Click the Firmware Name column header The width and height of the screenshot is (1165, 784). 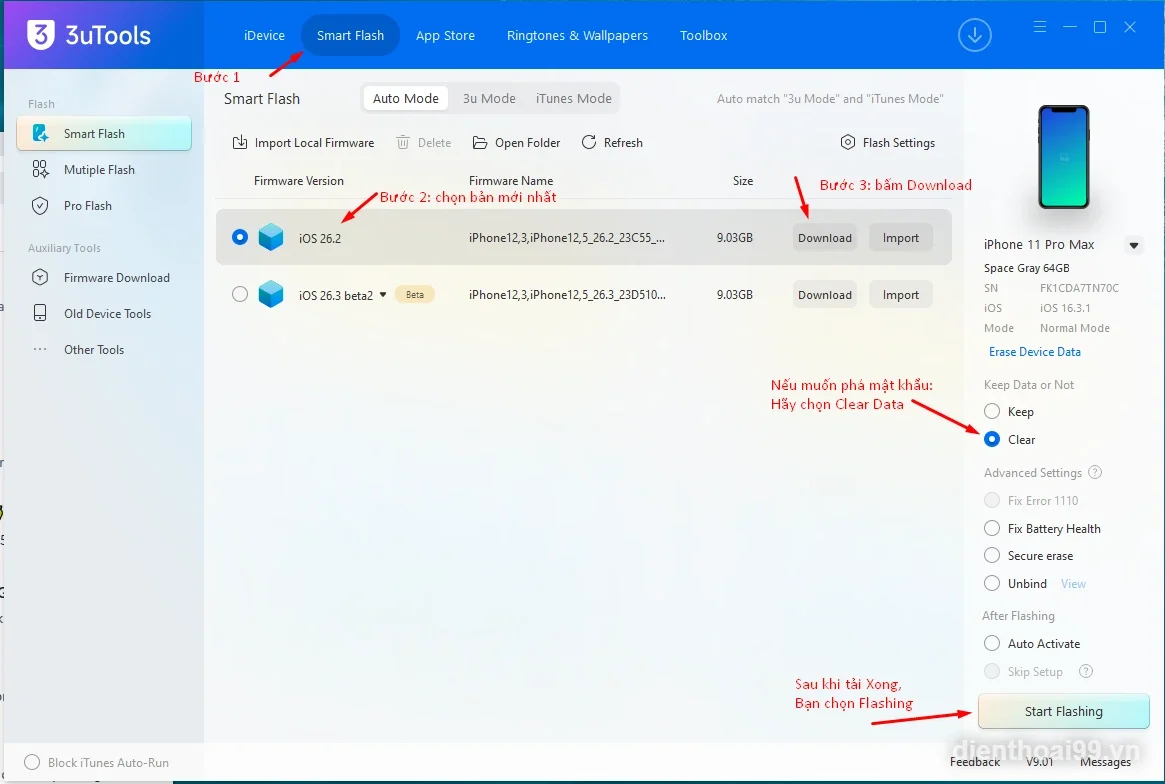(x=511, y=181)
